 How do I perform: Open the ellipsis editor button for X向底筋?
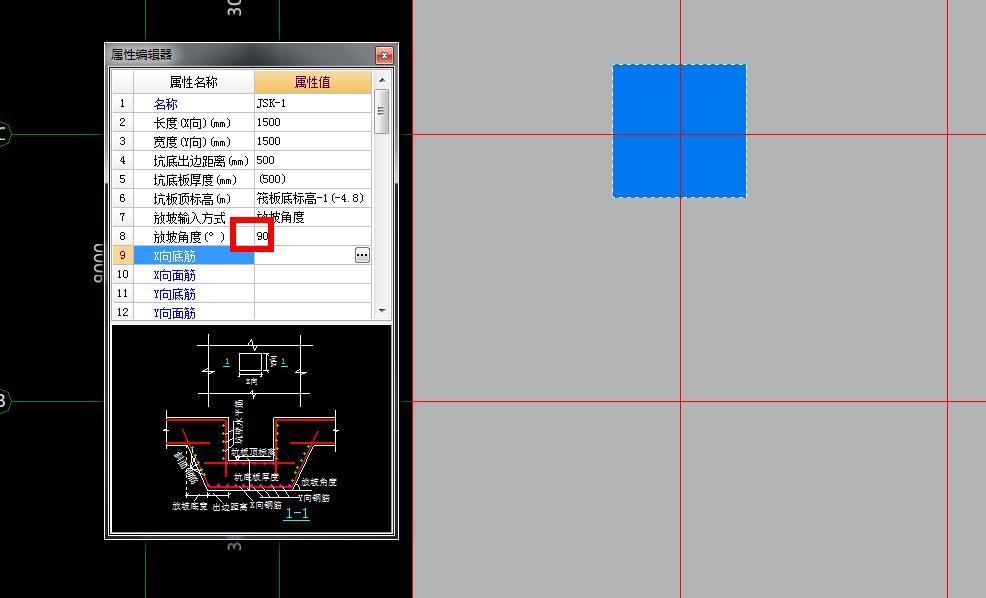click(x=362, y=255)
